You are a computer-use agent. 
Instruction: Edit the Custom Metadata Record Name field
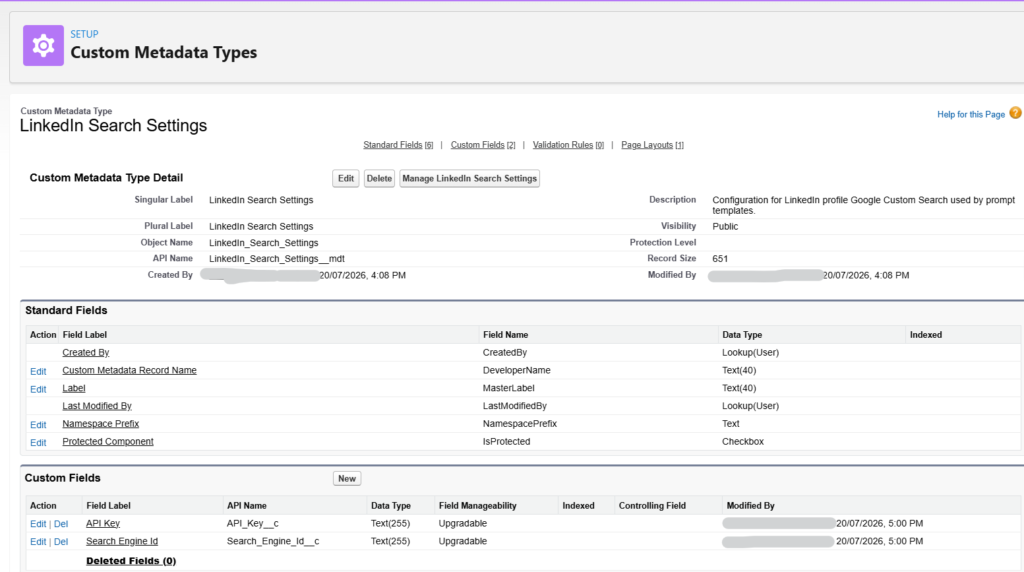tap(38, 372)
